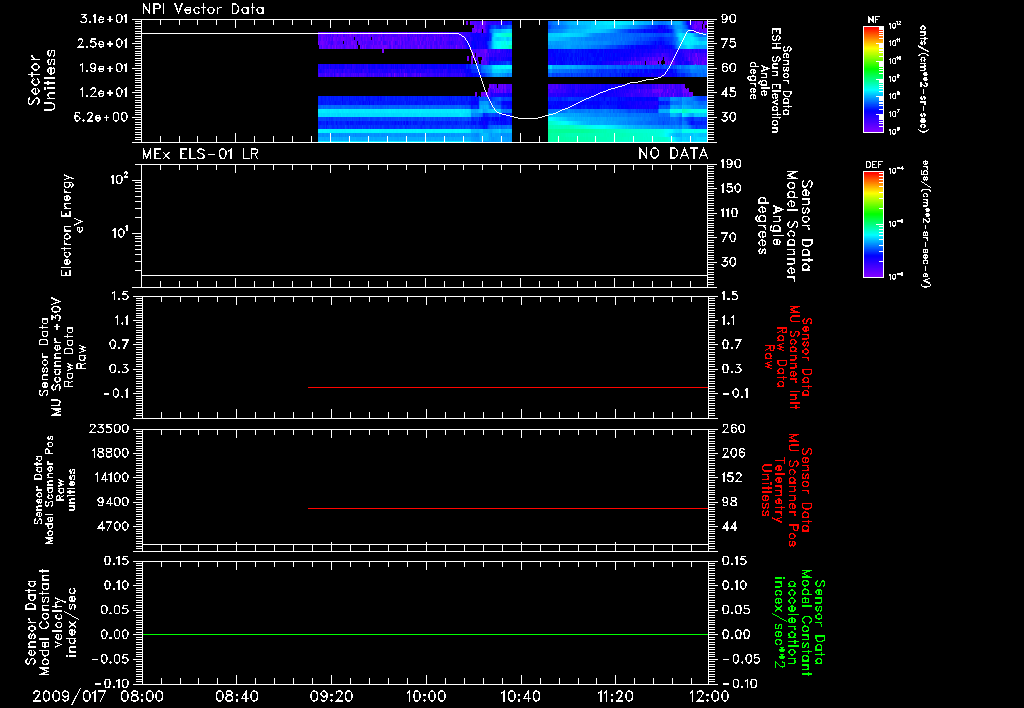
Task: Click the DEF energy-flux color bar
Action: click(873, 224)
